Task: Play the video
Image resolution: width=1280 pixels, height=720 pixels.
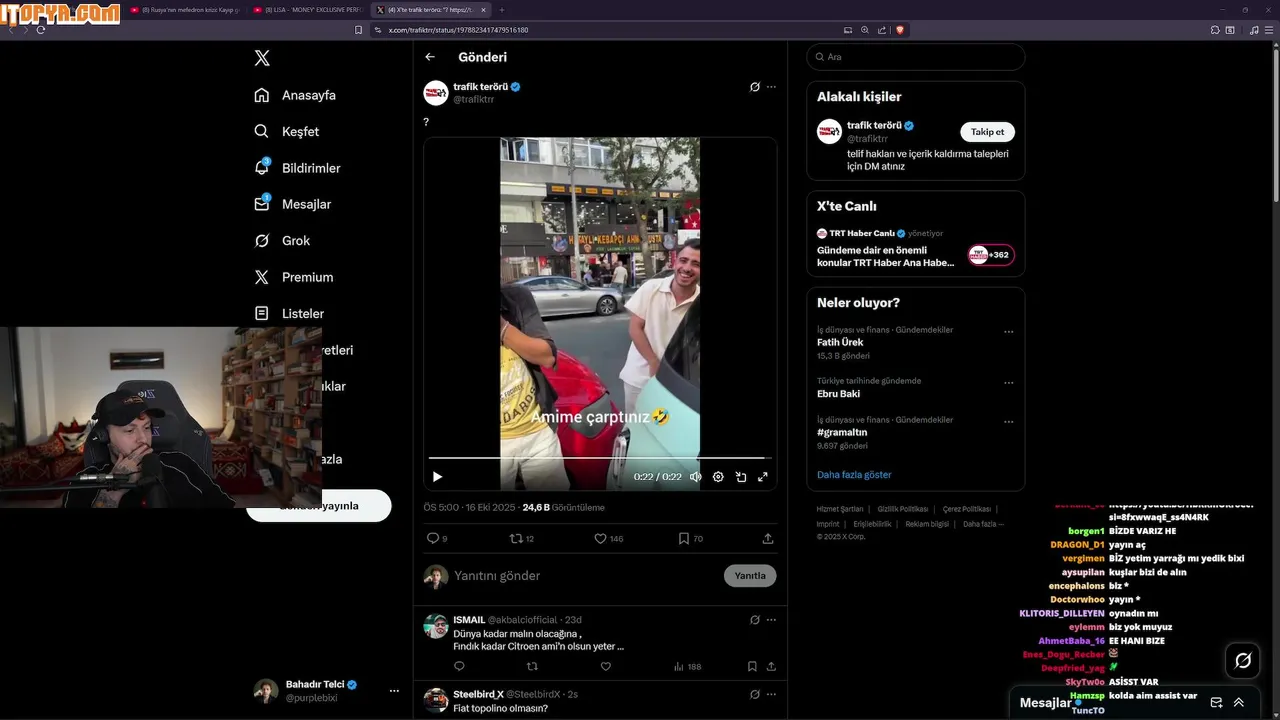Action: pos(437,477)
